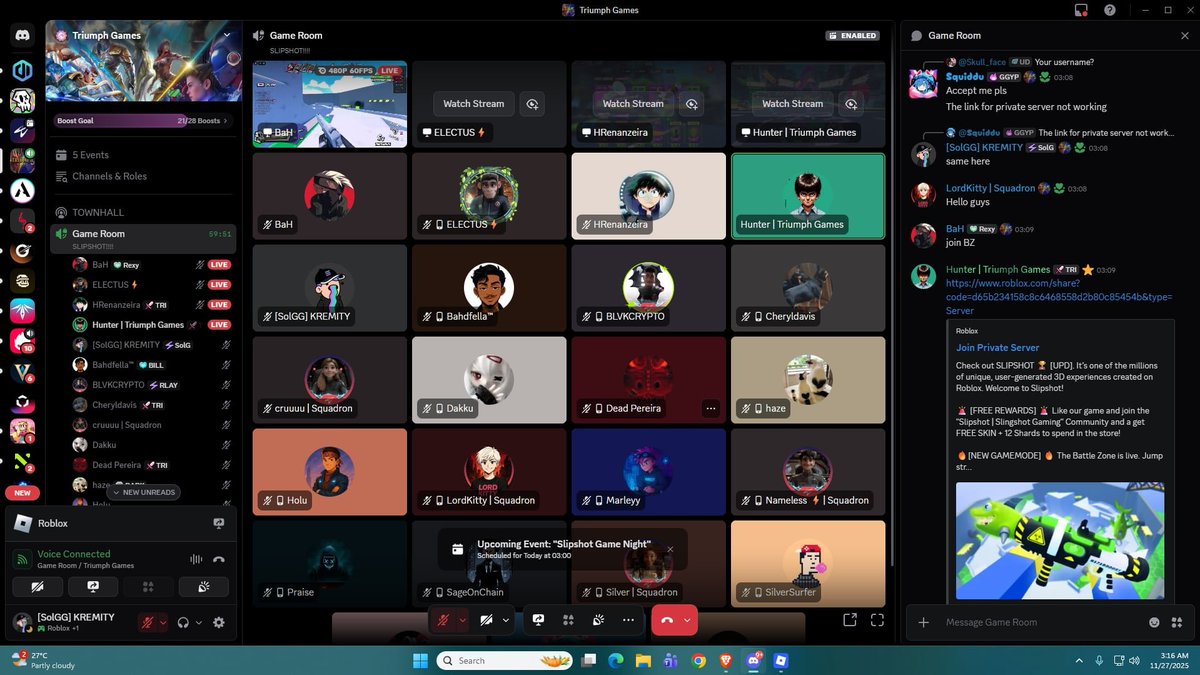1200x675 pixels.
Task: Unmute microphone in the user panel
Action: tap(148, 622)
